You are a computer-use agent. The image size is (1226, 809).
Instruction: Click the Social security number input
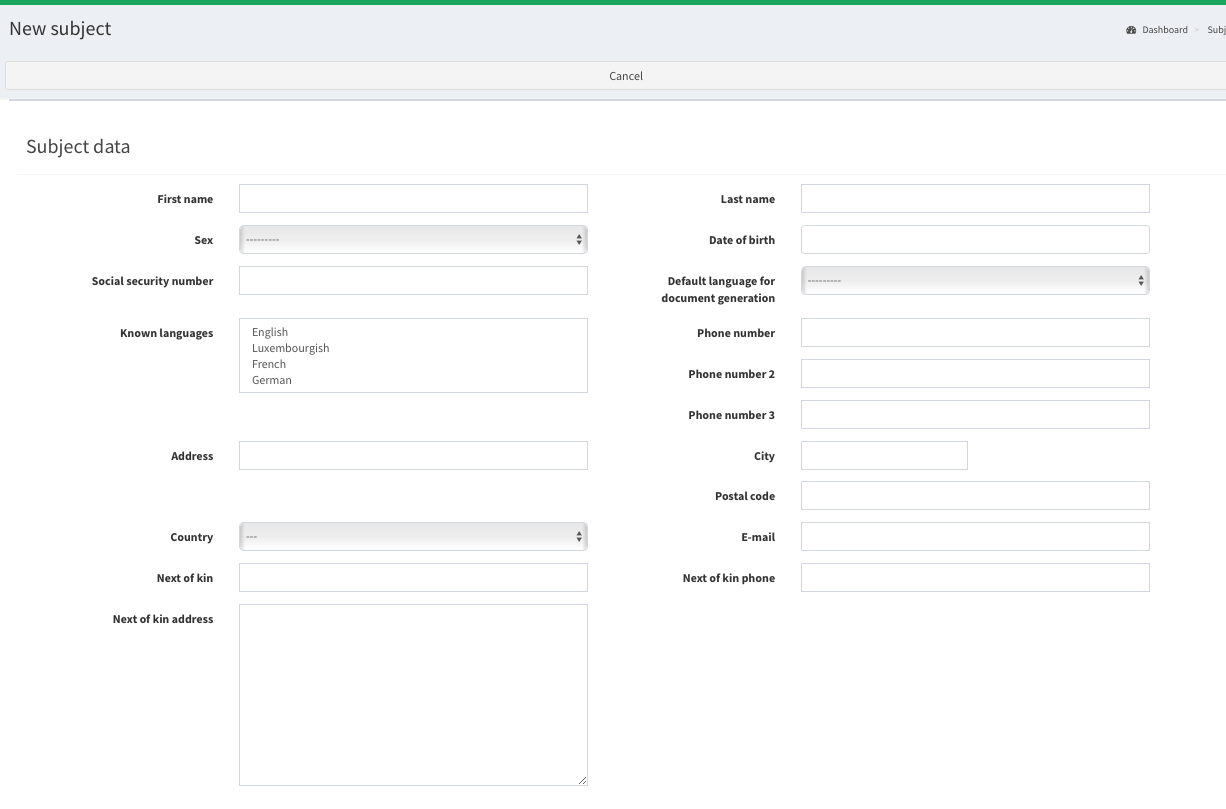pos(412,281)
